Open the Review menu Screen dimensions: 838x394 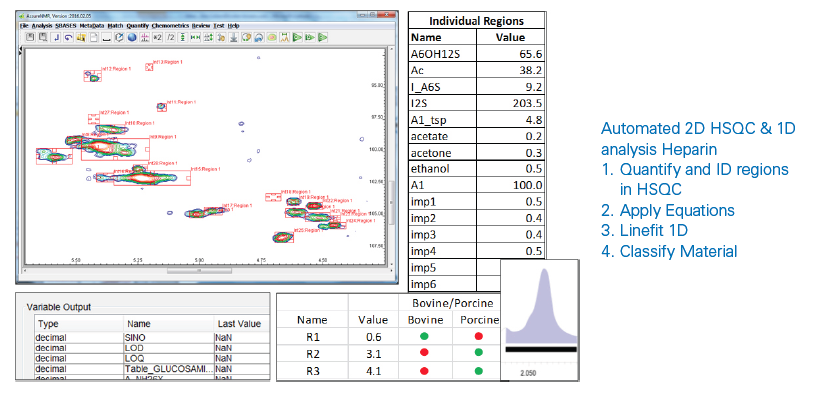click(x=201, y=26)
